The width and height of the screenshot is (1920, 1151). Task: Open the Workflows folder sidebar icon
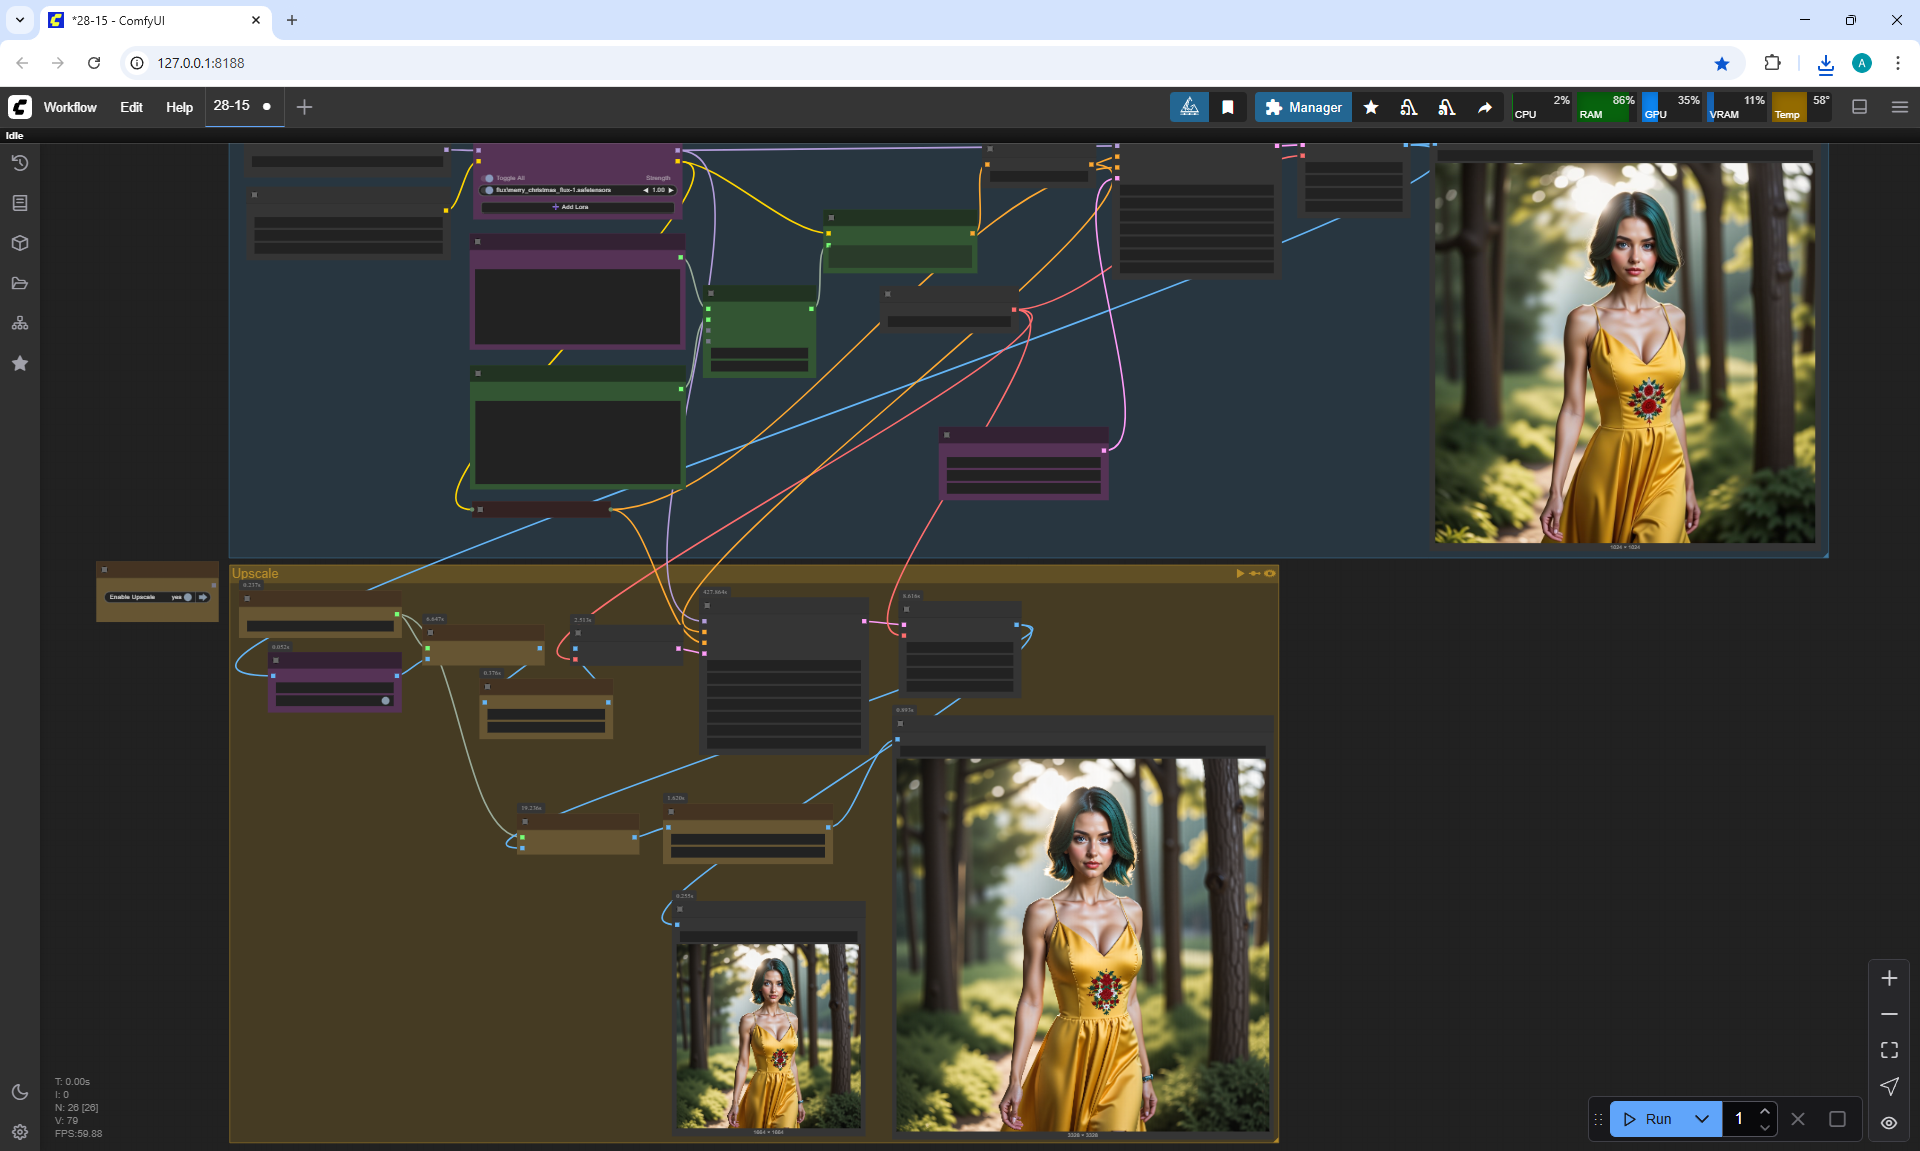(20, 283)
